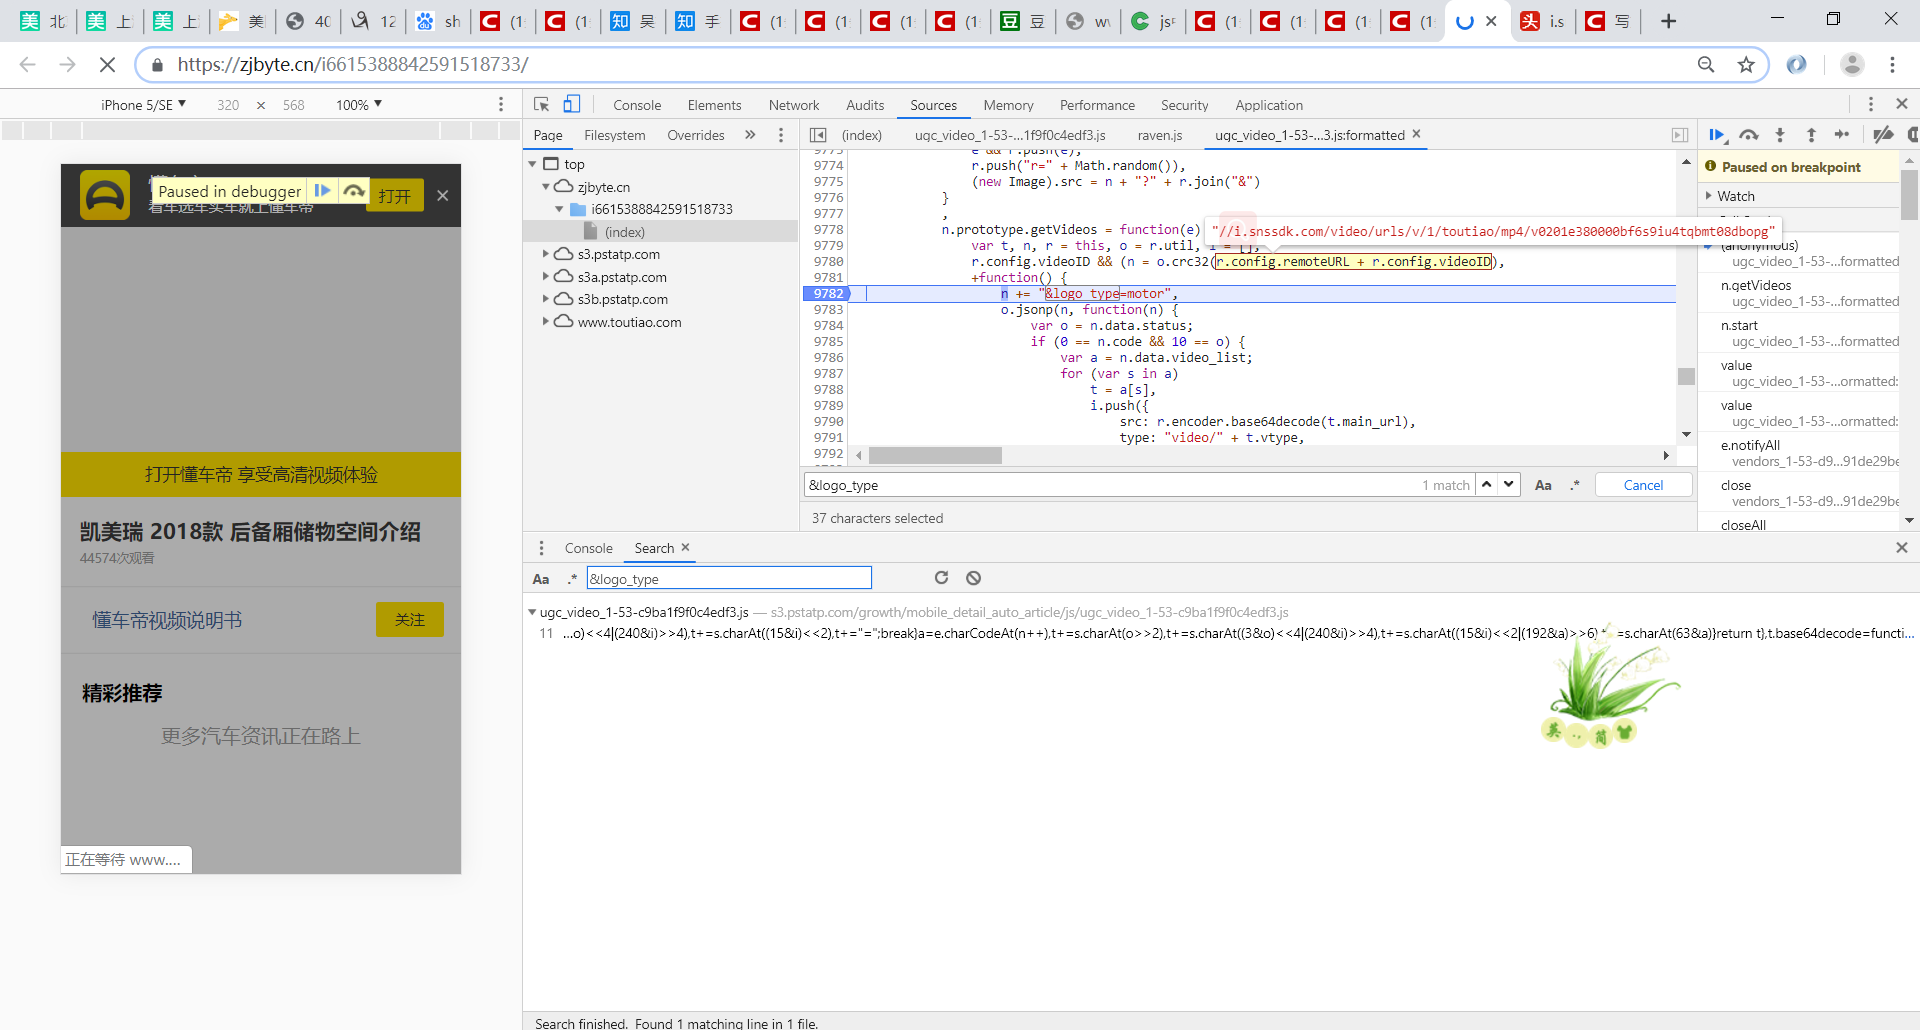This screenshot has height=1030, width=1920.
Task: Select the (index) file in tree
Action: click(625, 232)
